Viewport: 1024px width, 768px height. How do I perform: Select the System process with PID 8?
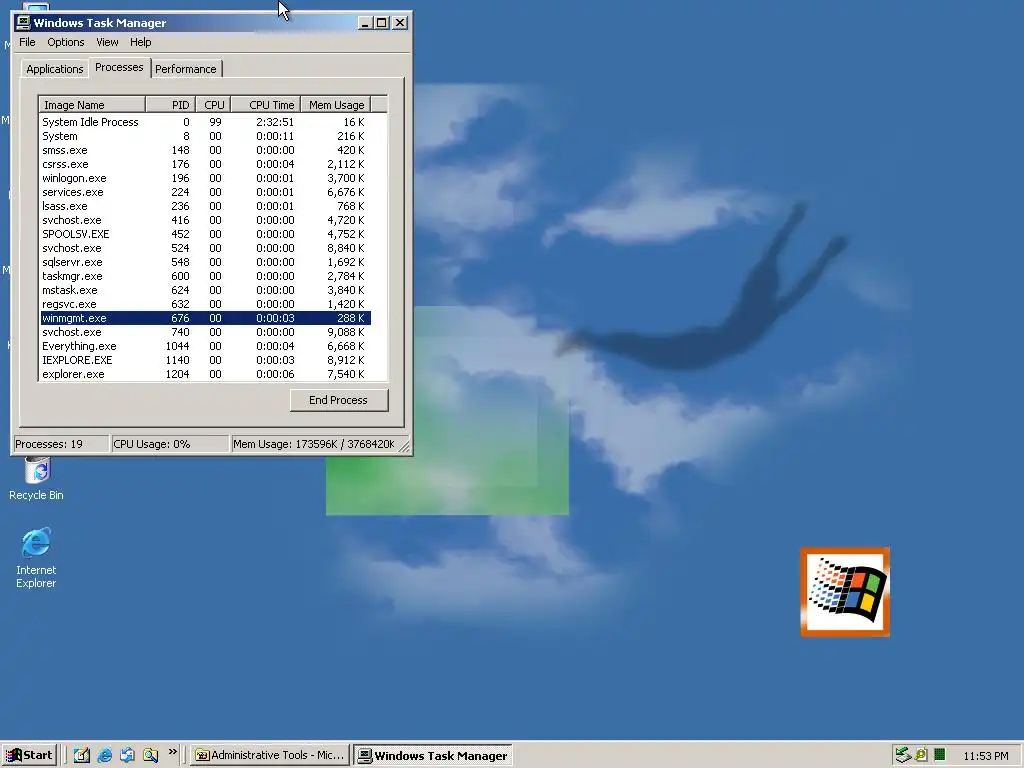pos(205,136)
